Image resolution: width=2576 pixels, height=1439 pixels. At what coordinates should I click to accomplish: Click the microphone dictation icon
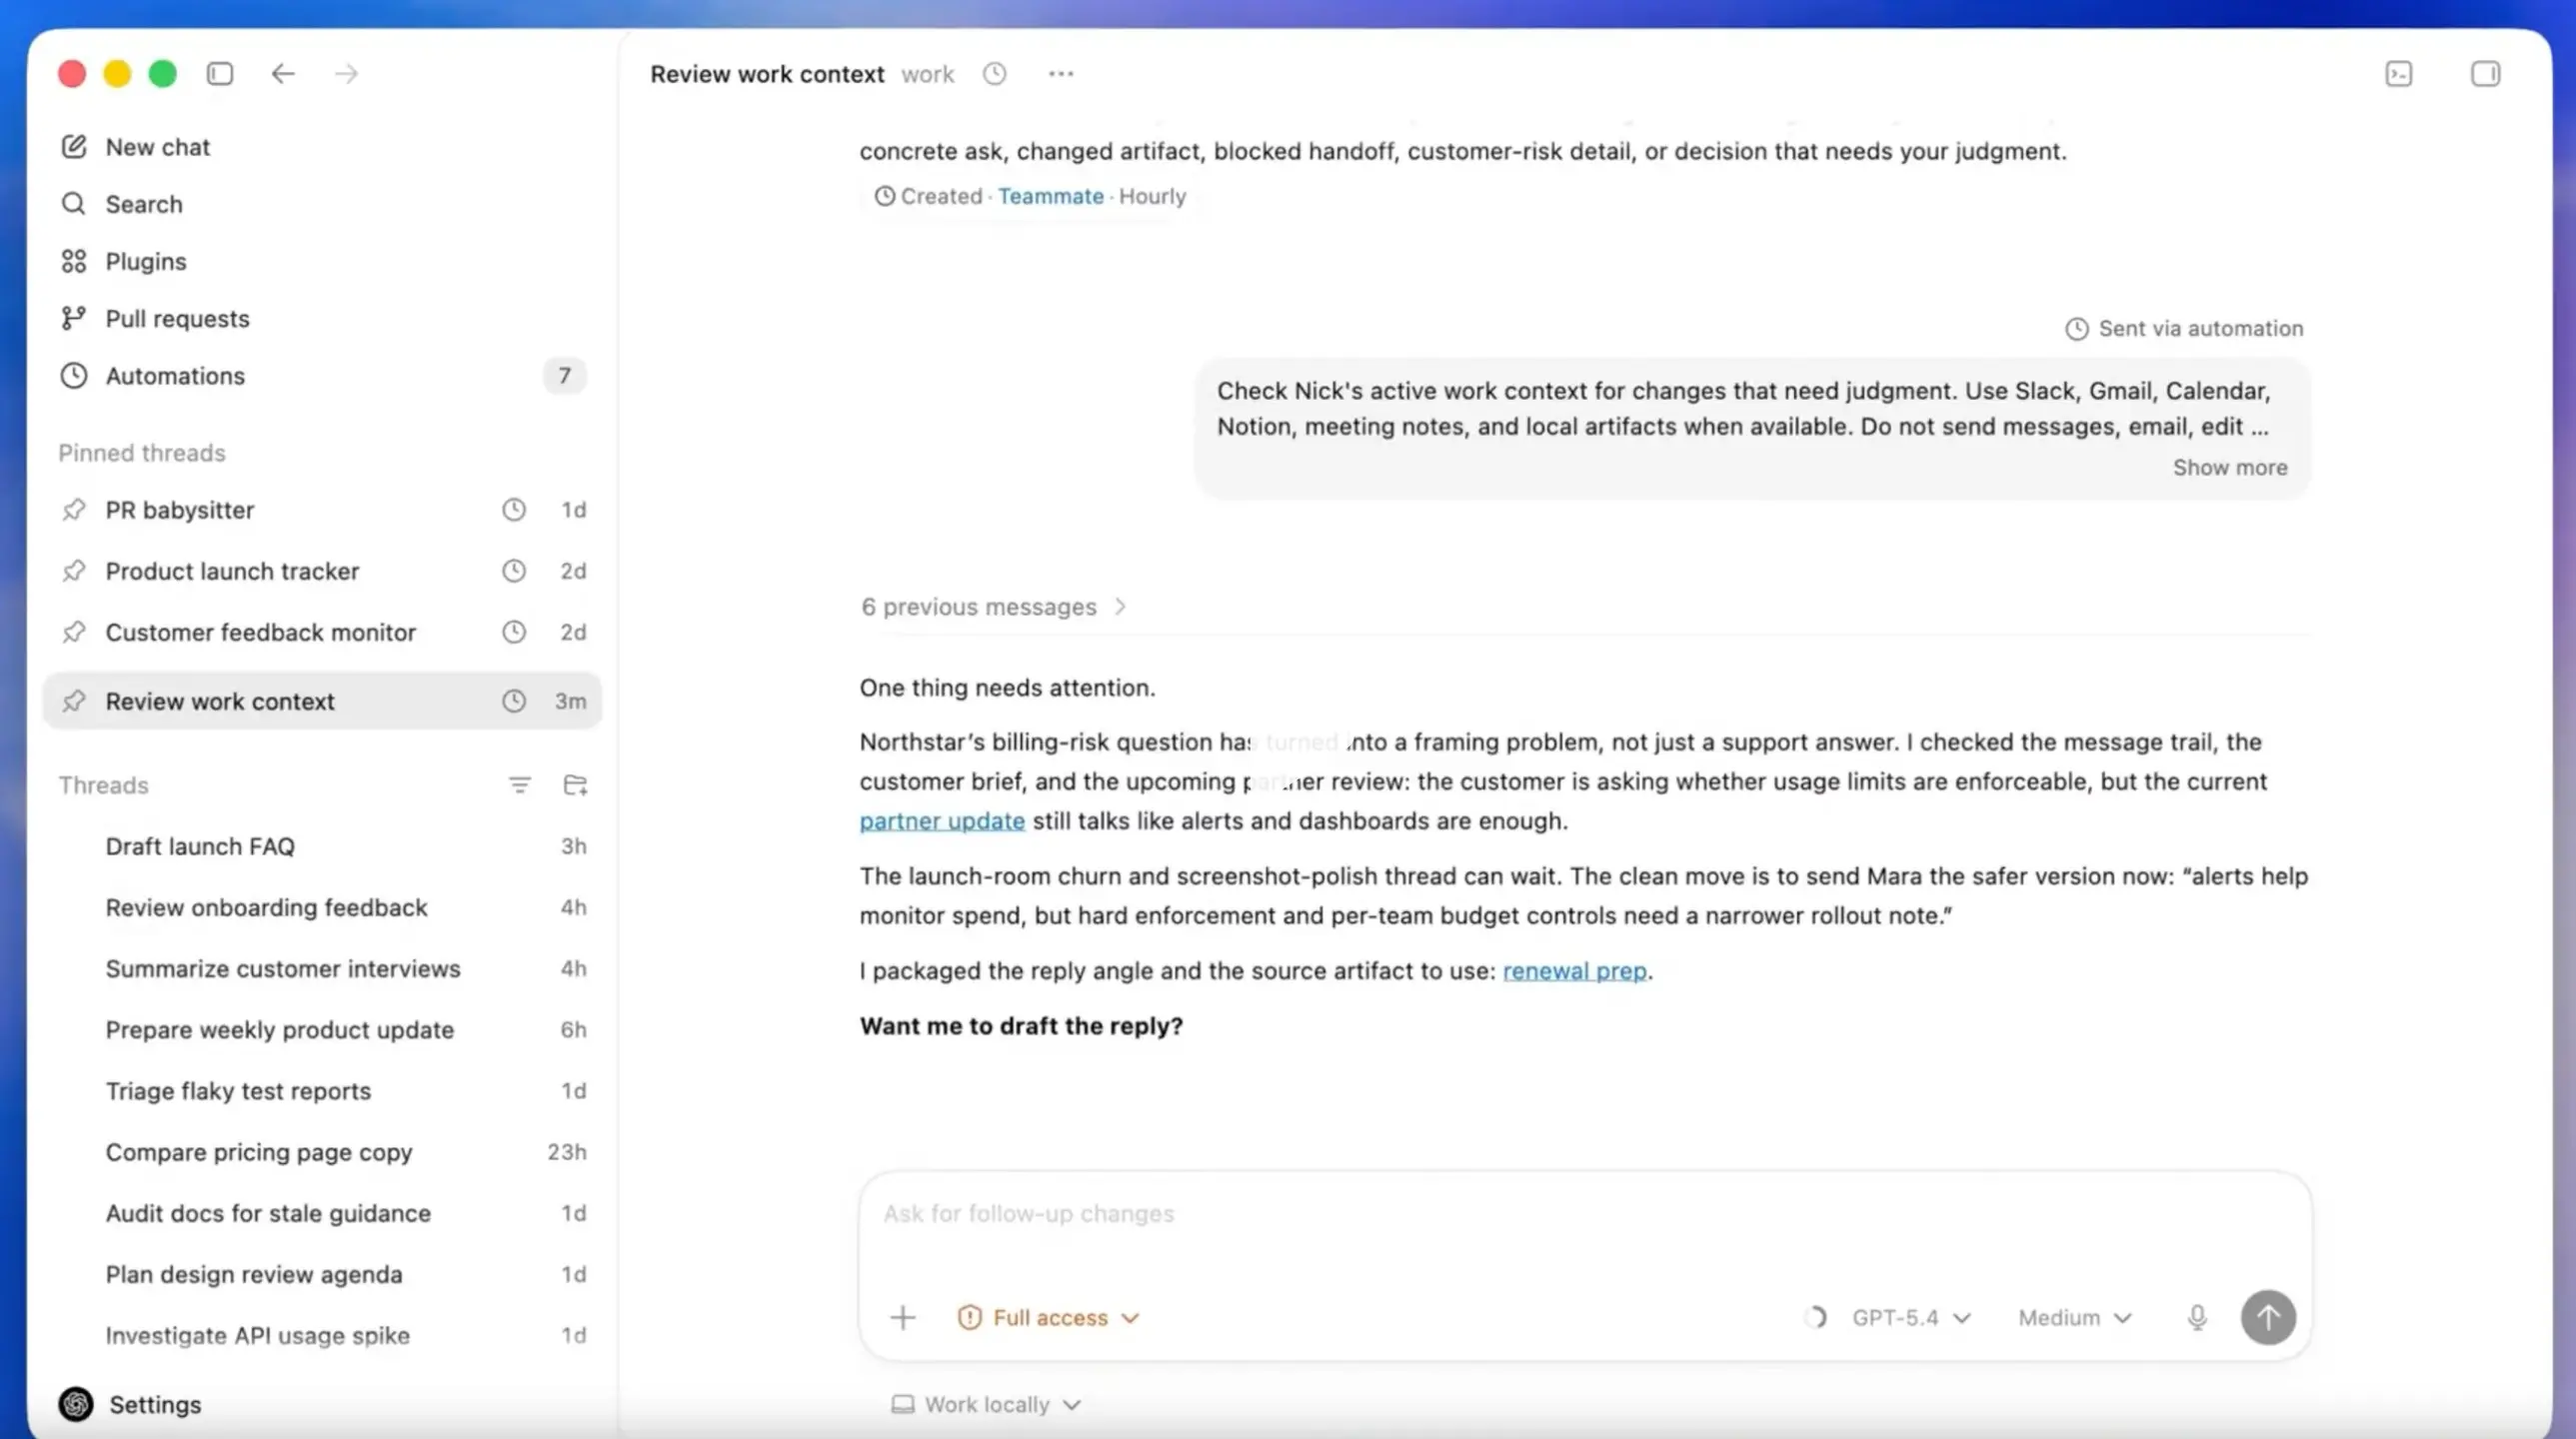pos(2196,1317)
